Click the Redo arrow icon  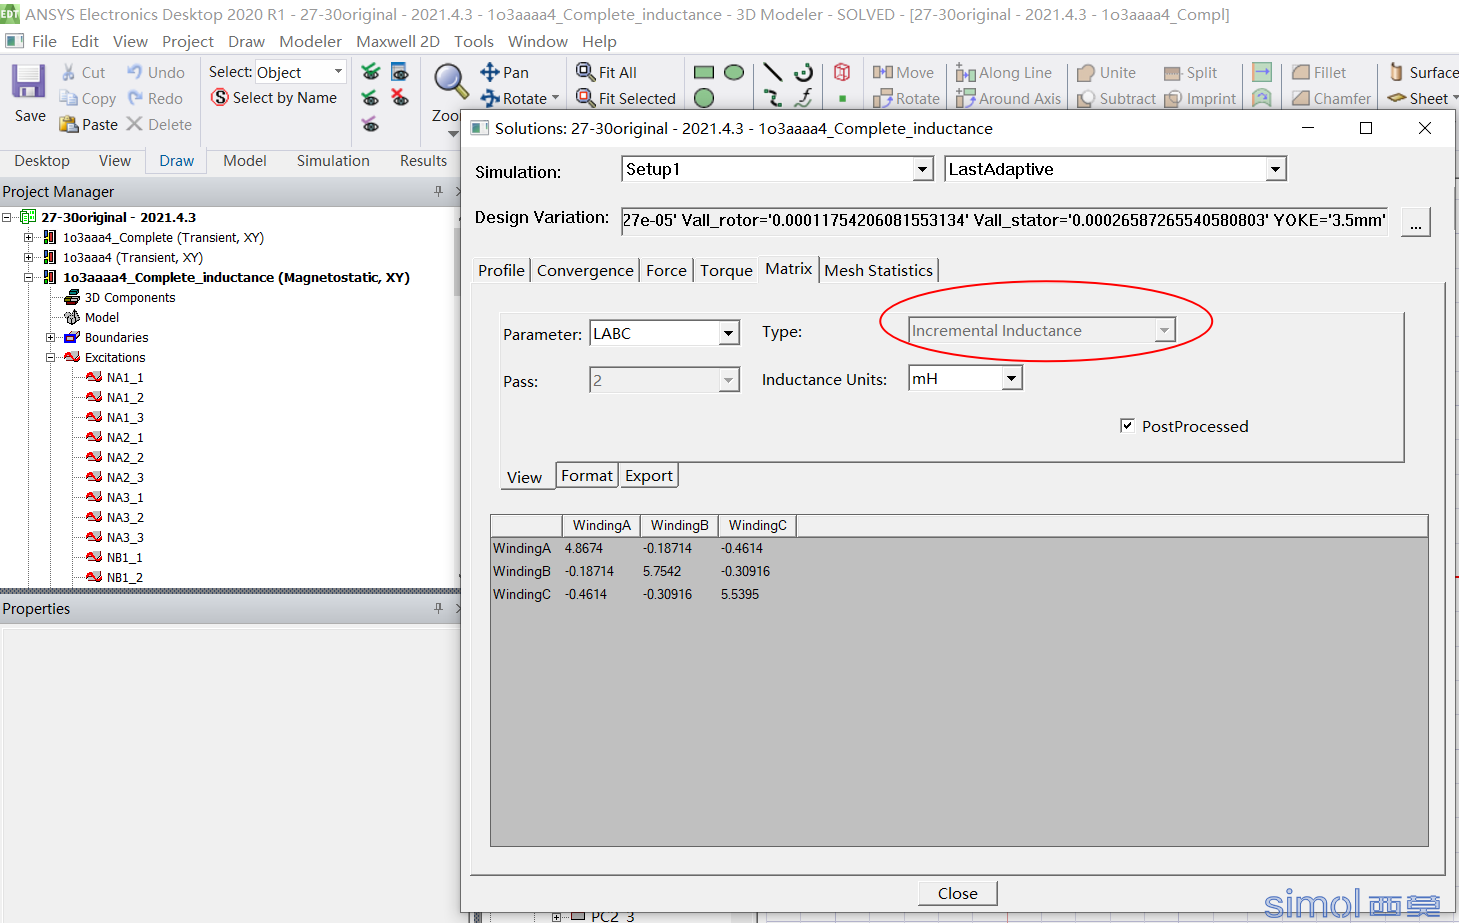coord(135,98)
